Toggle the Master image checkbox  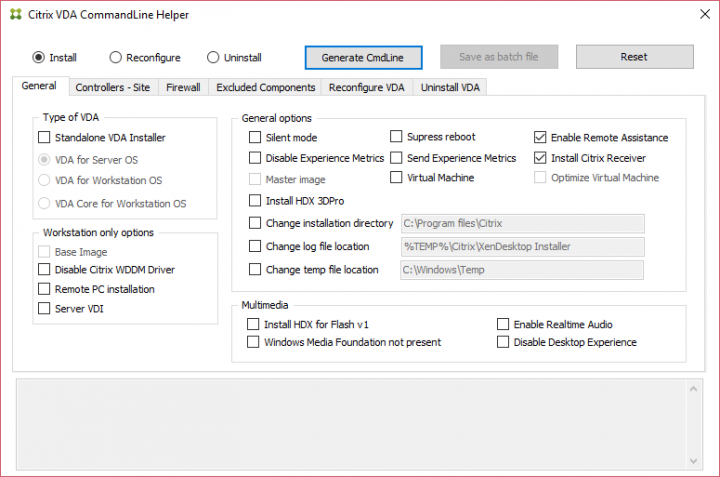(255, 179)
